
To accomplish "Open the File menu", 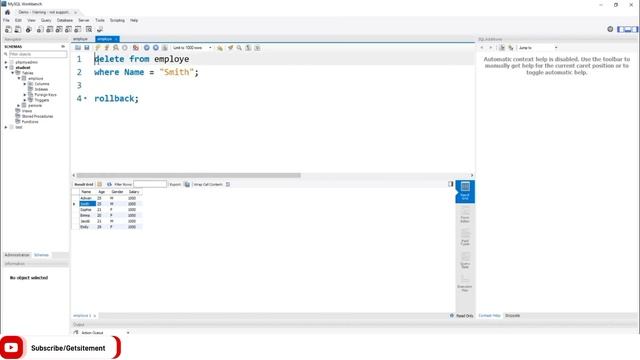I will [x=6, y=20].
